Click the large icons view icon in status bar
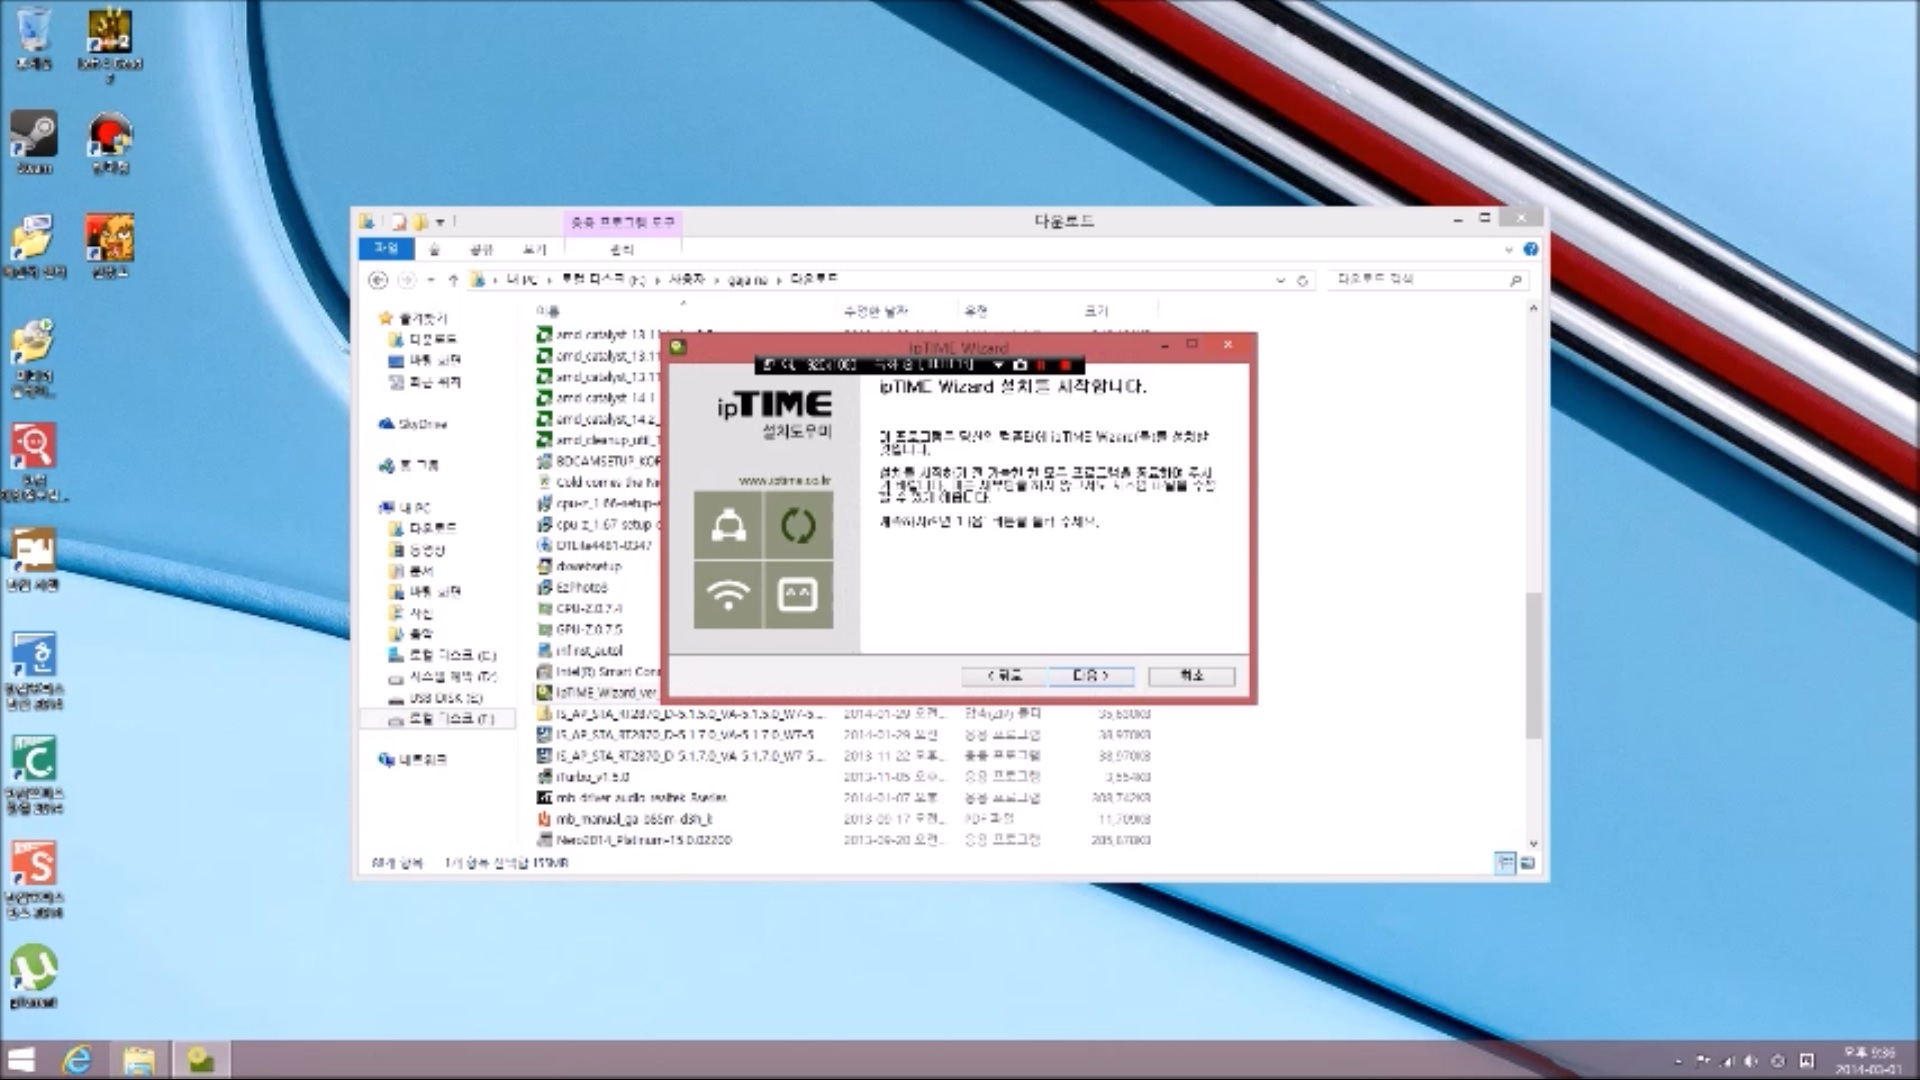This screenshot has width=1920, height=1080. coord(1527,863)
